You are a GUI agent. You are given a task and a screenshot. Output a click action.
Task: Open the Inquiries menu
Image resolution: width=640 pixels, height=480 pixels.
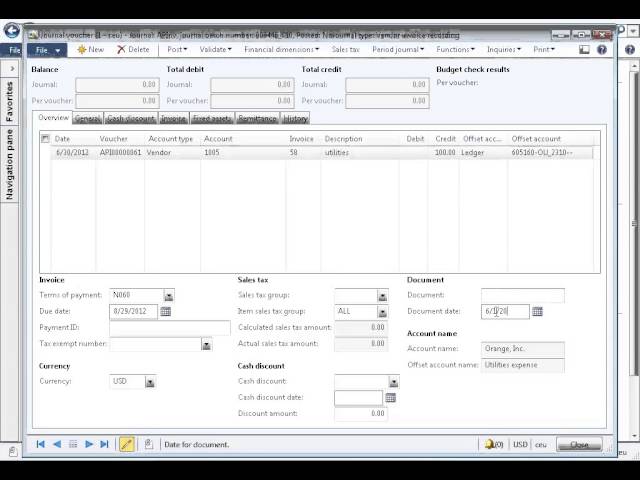coord(504,49)
